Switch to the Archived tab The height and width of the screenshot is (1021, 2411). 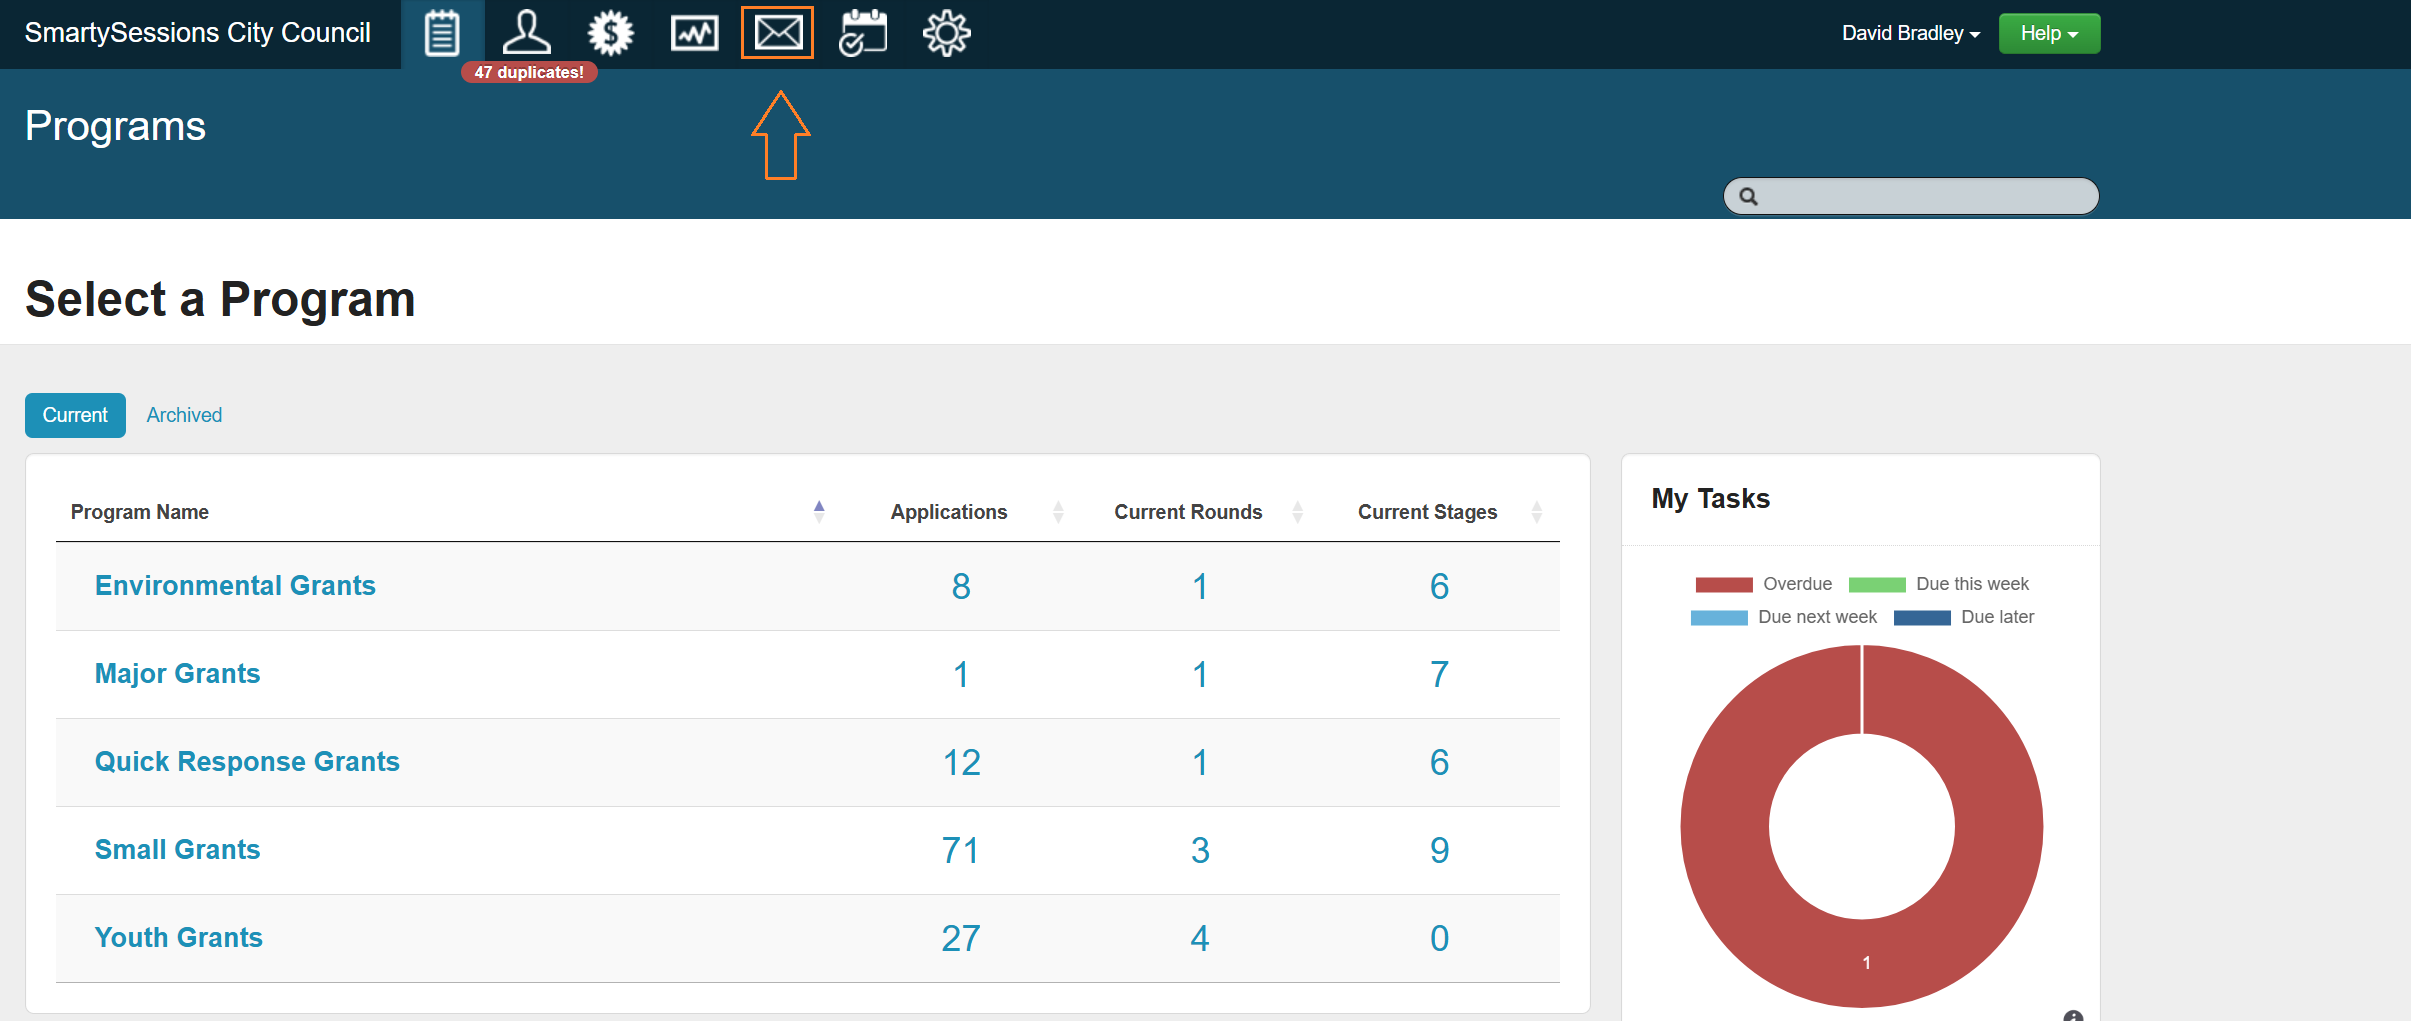(x=184, y=415)
